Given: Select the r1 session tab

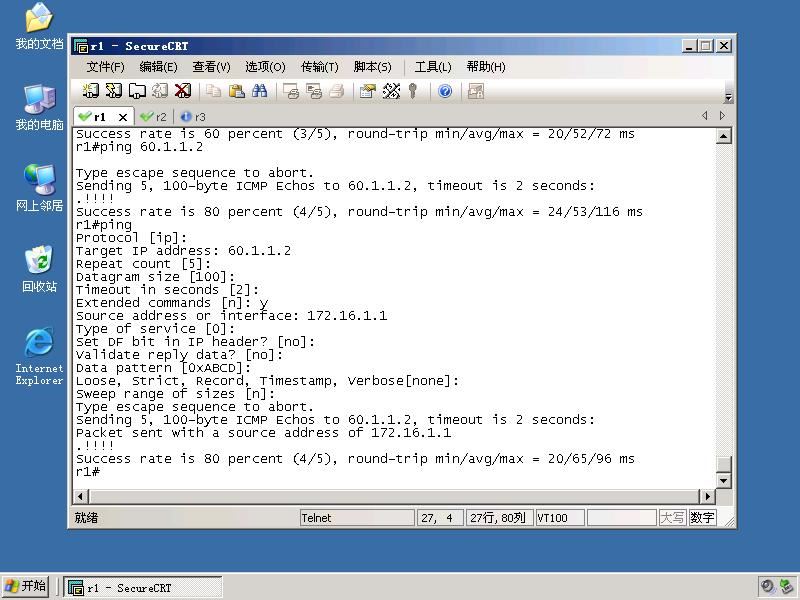Looking at the screenshot, I should pos(98,117).
